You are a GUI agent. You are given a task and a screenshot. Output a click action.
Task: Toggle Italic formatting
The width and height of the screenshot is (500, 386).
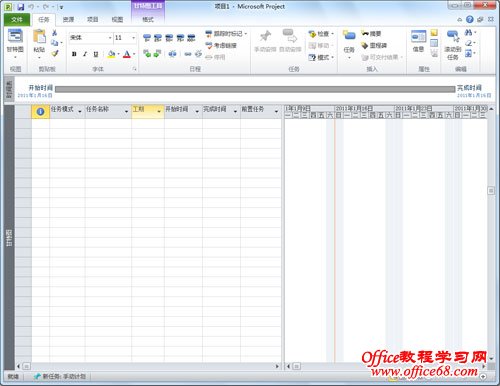[x=85, y=54]
